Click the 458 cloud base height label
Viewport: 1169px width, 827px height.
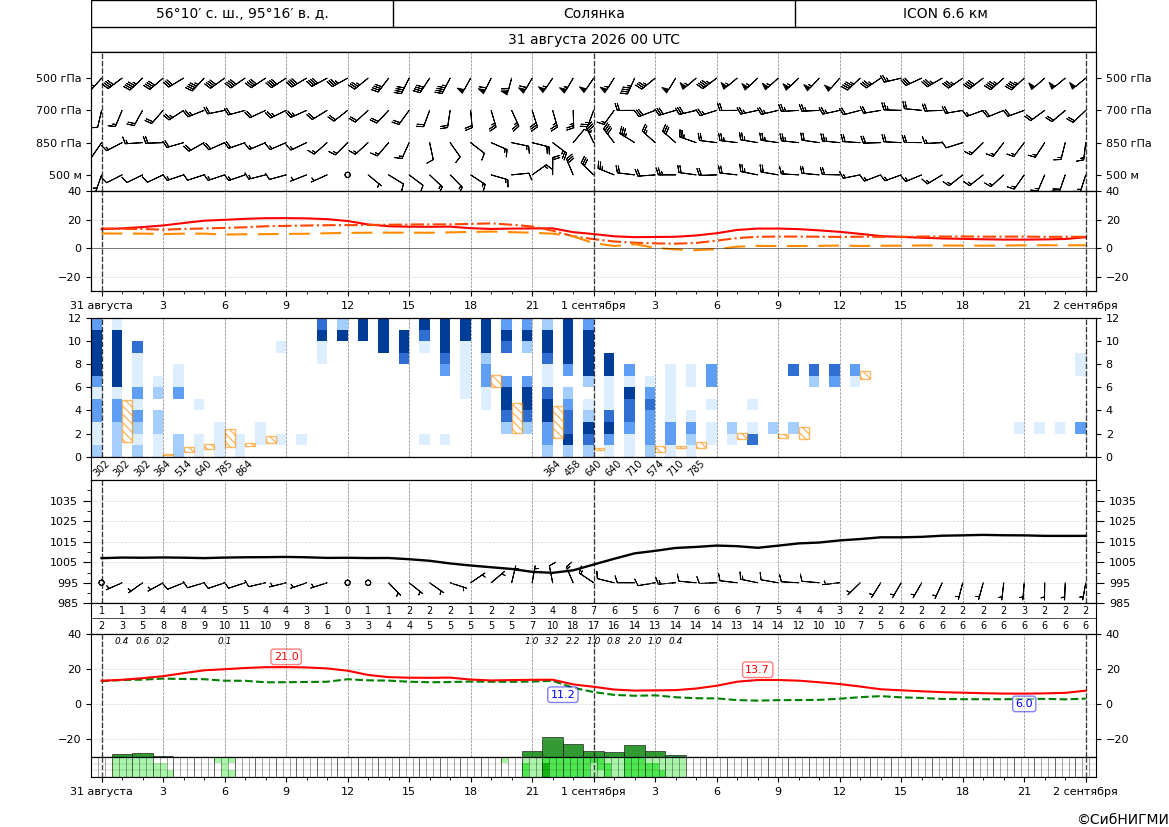pyautogui.click(x=571, y=468)
